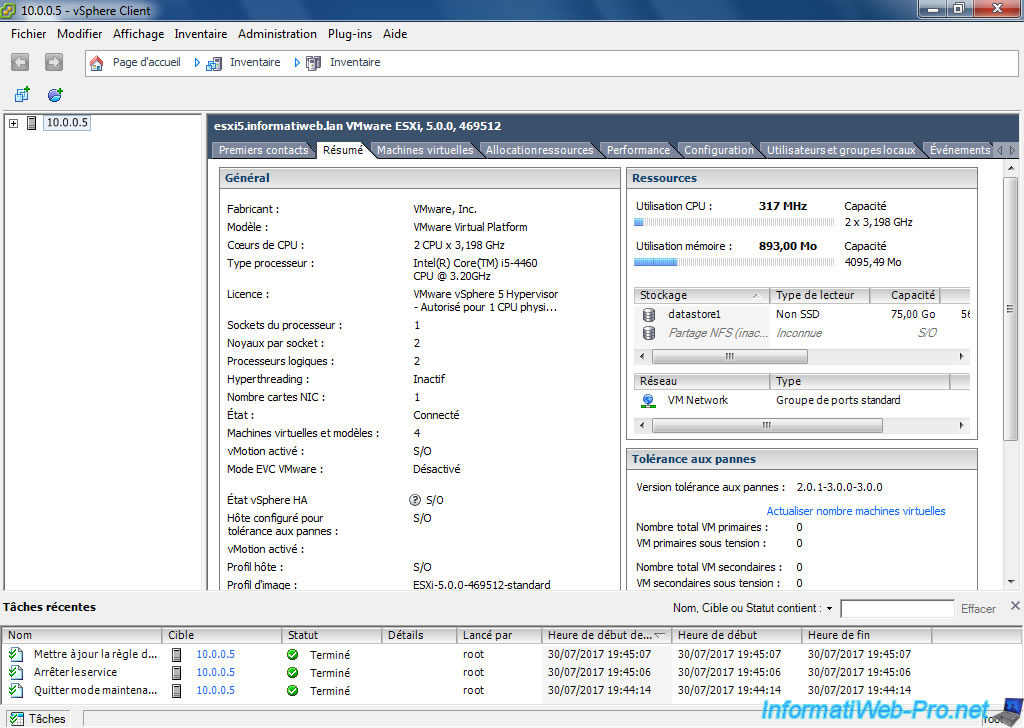Screen dimensions: 1024x728
Task: Switch to the Premiers contacts tab
Action: point(263,150)
